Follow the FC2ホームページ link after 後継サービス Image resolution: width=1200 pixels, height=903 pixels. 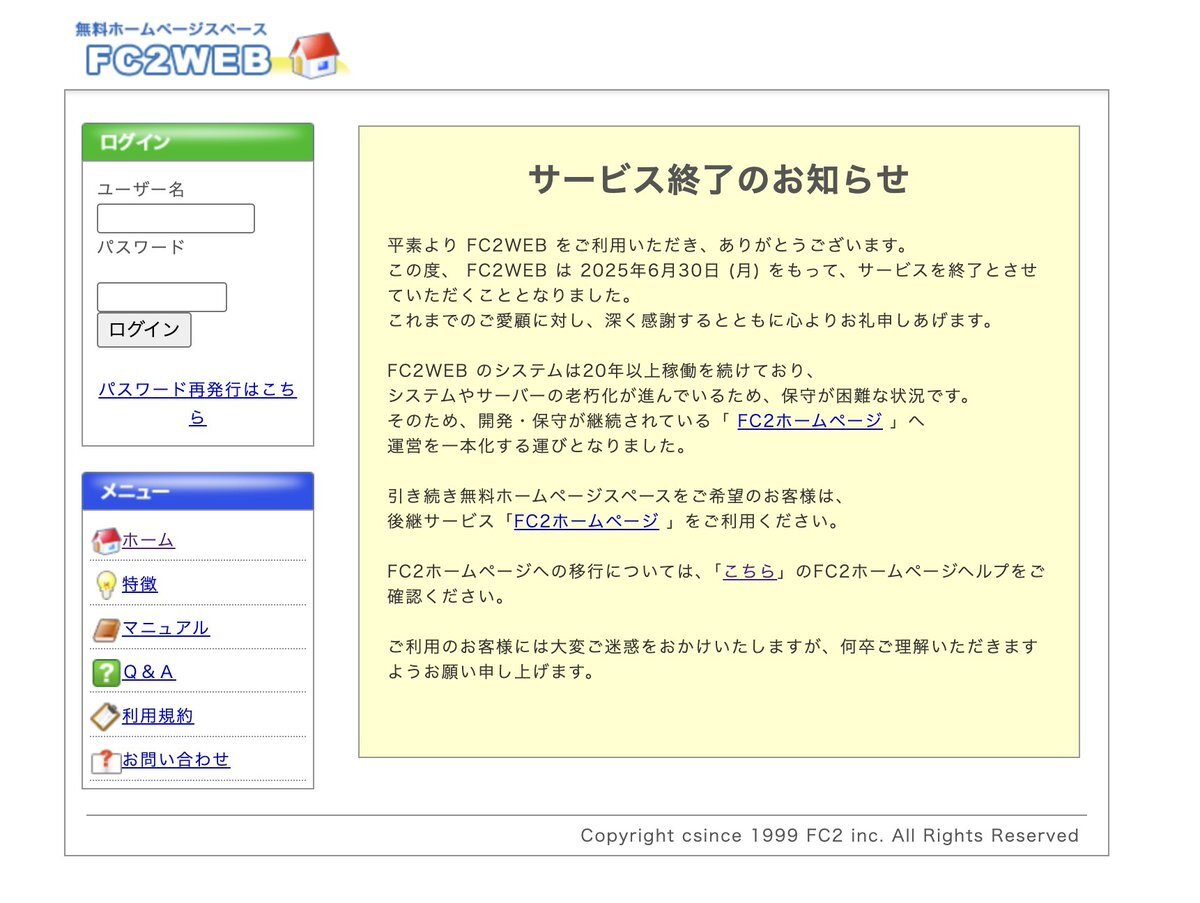pos(586,521)
